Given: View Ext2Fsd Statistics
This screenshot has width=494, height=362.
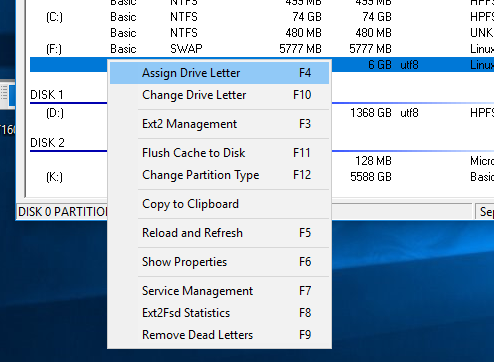Looking at the screenshot, I should tap(219, 313).
